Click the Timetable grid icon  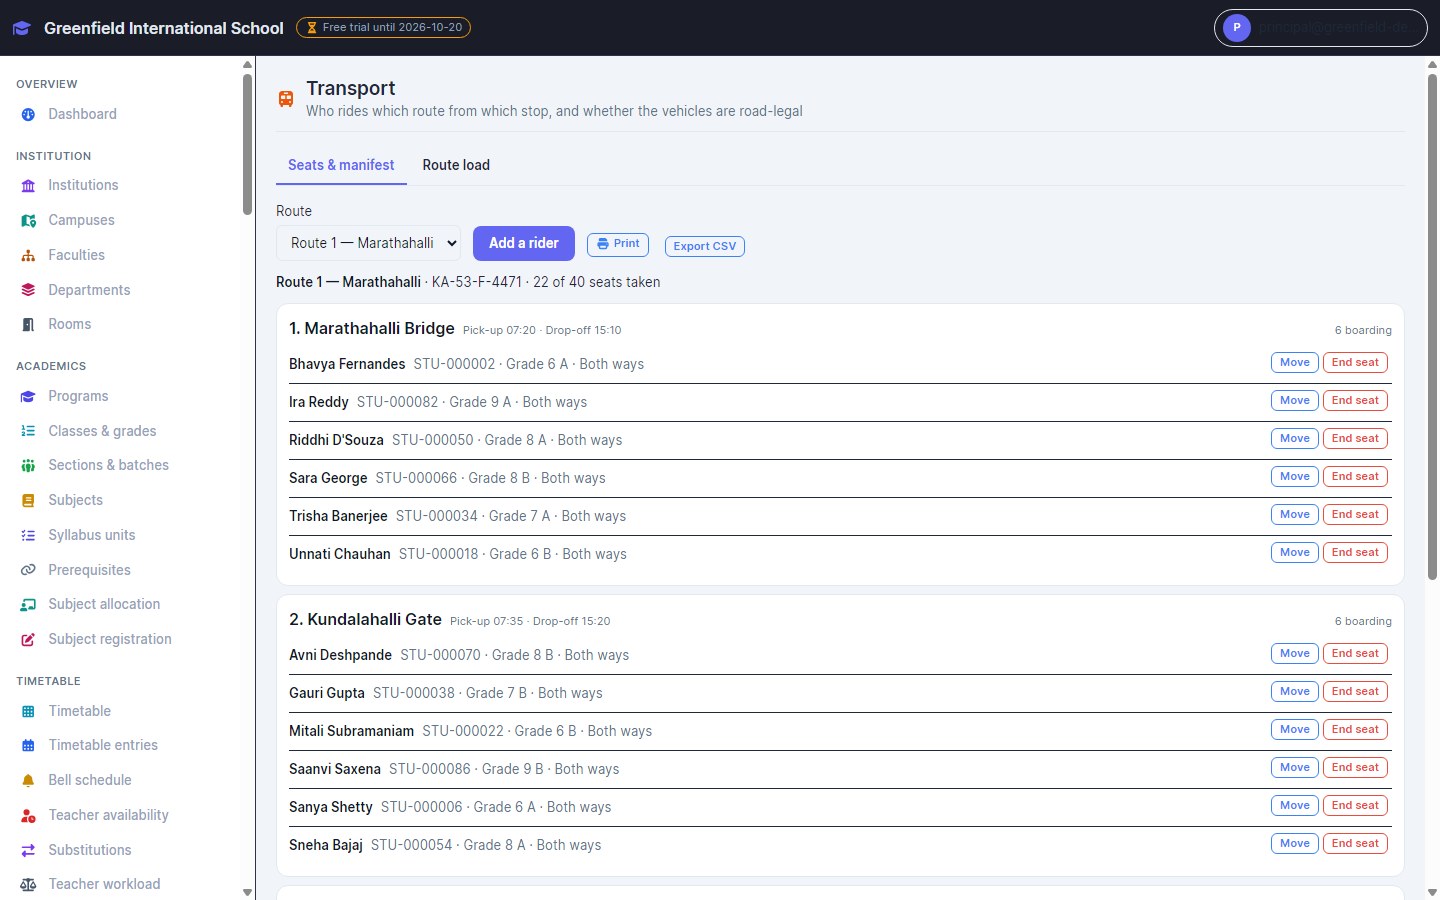(28, 712)
